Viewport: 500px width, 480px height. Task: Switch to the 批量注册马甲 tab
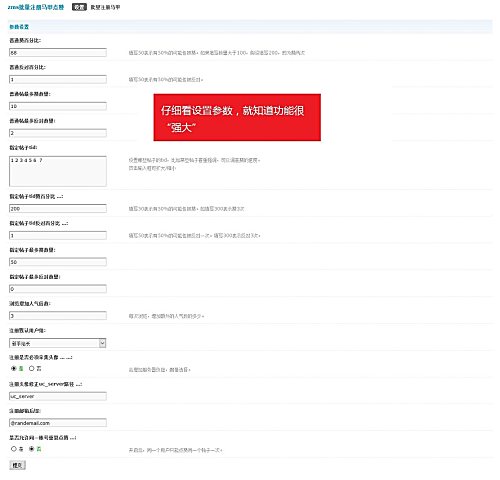coord(105,7)
